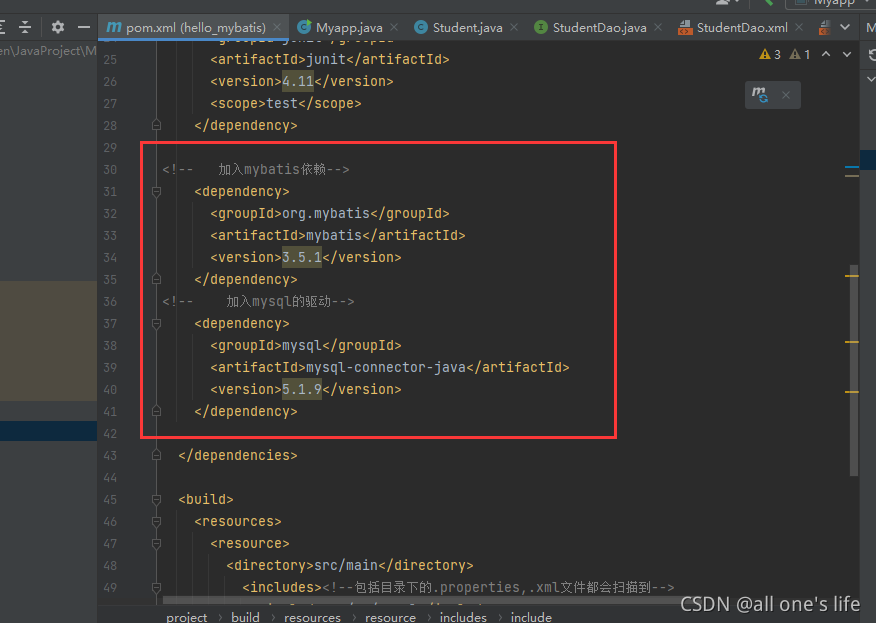The image size is (876, 623).
Task: Click groupId org.mybatis text
Action: point(326,213)
